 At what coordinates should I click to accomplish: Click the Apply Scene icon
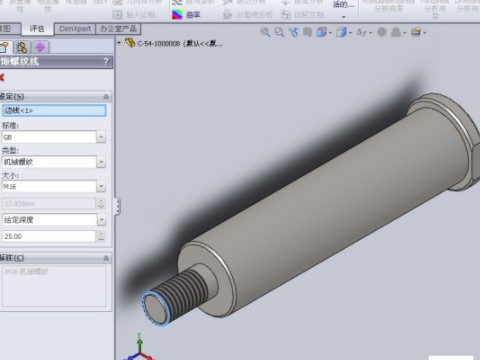[396, 32]
